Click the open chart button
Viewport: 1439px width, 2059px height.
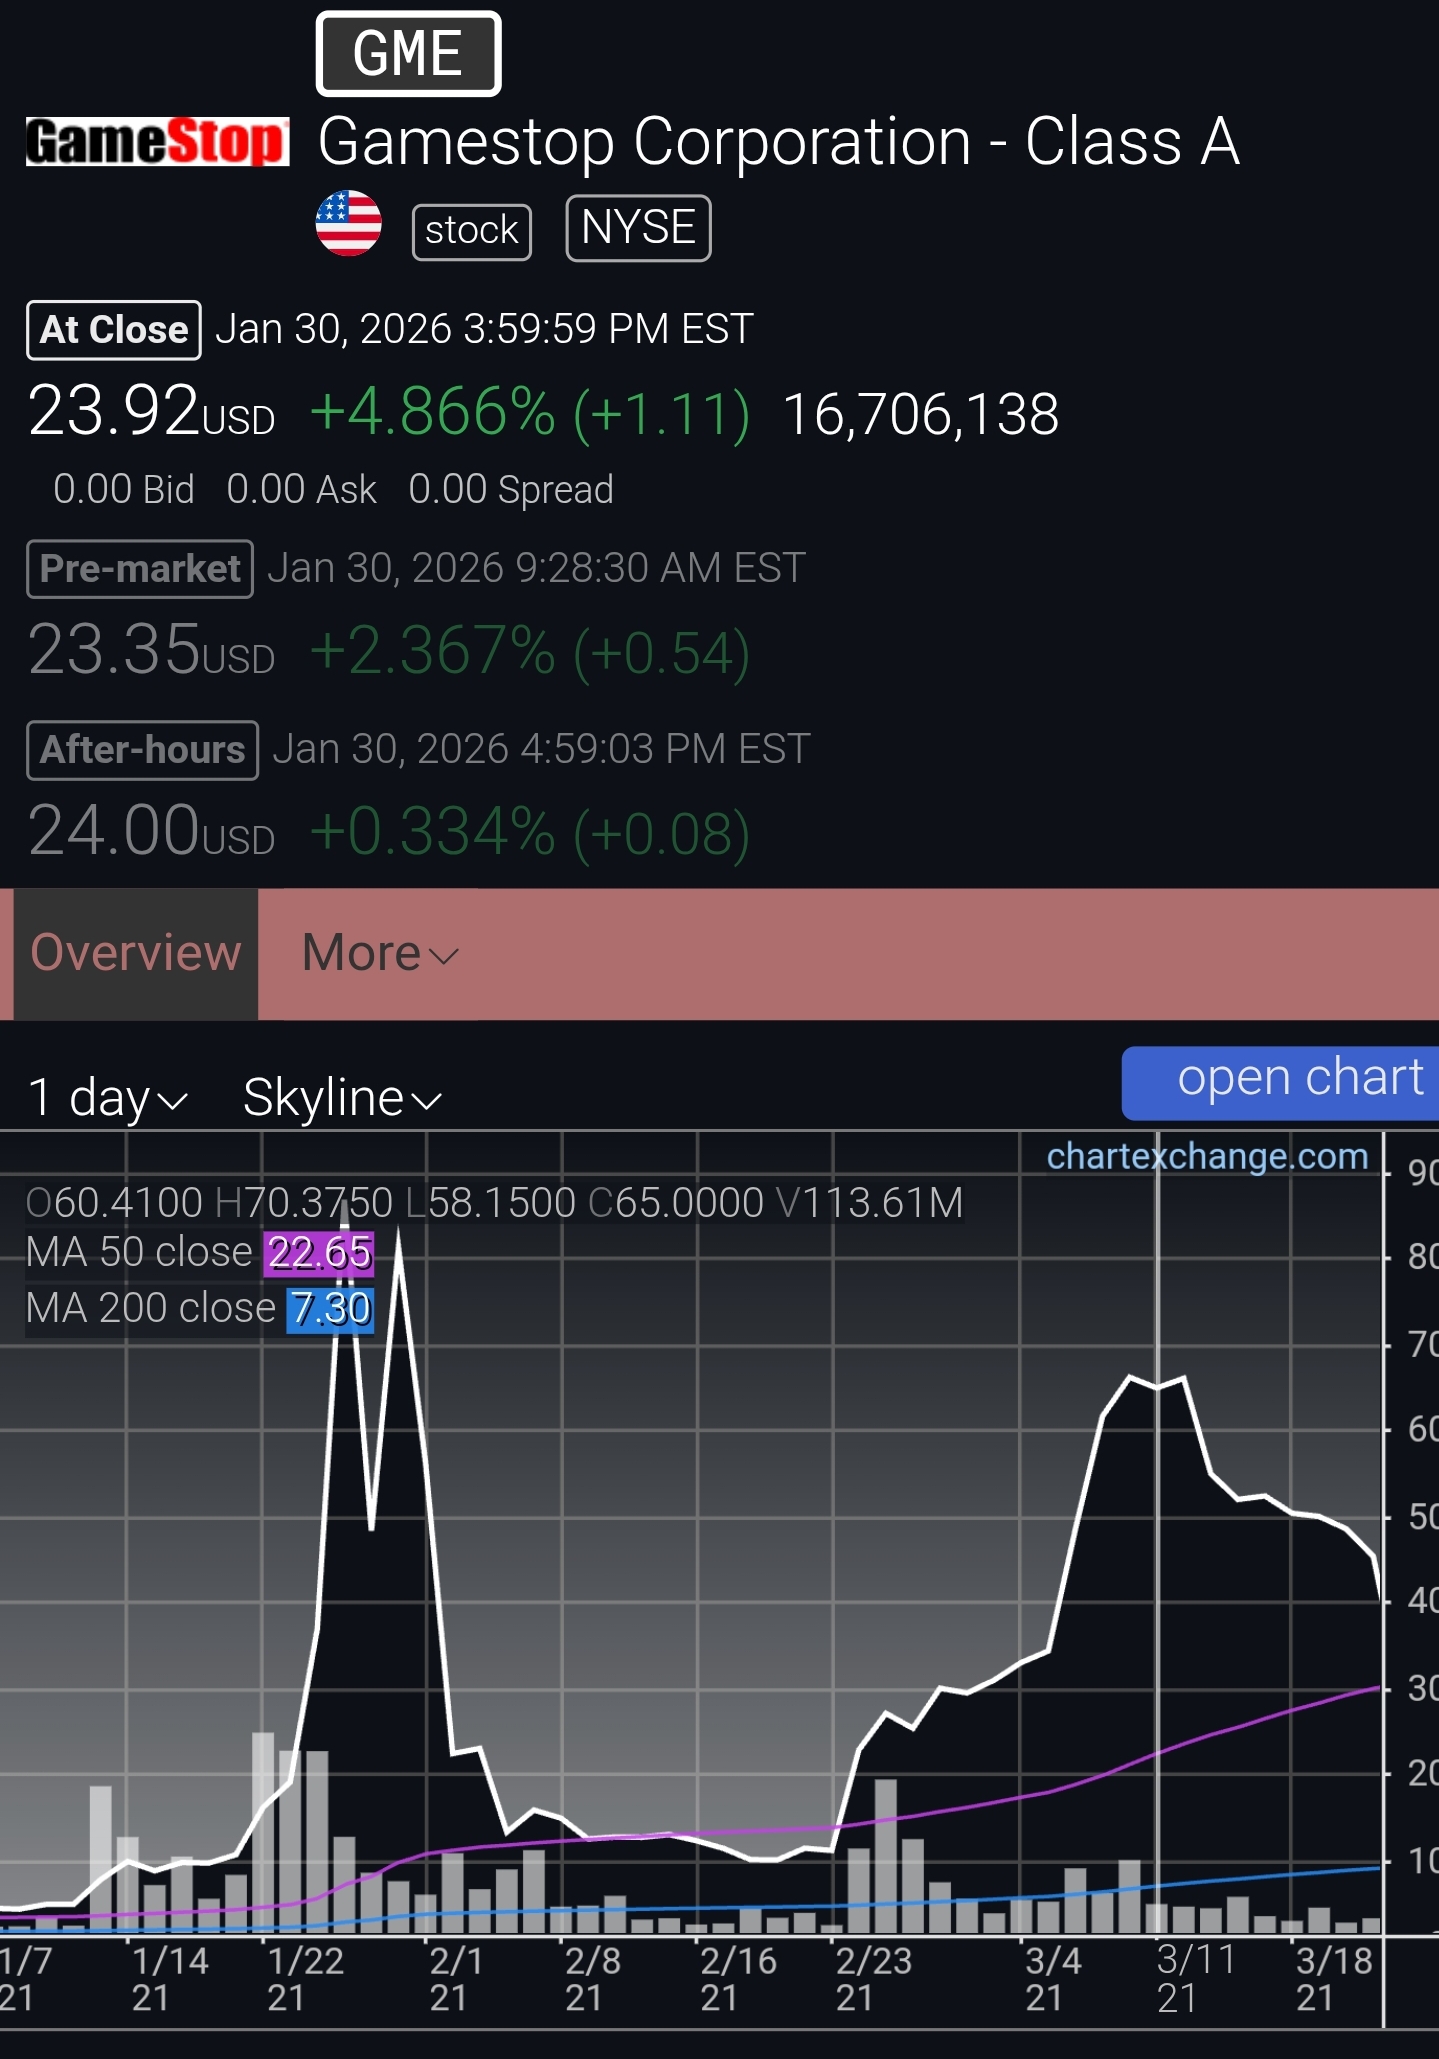tap(1281, 1083)
